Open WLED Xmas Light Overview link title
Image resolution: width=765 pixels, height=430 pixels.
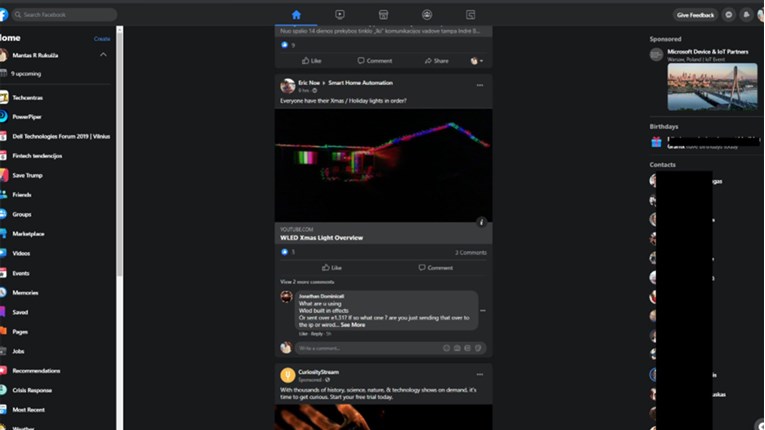coord(322,238)
